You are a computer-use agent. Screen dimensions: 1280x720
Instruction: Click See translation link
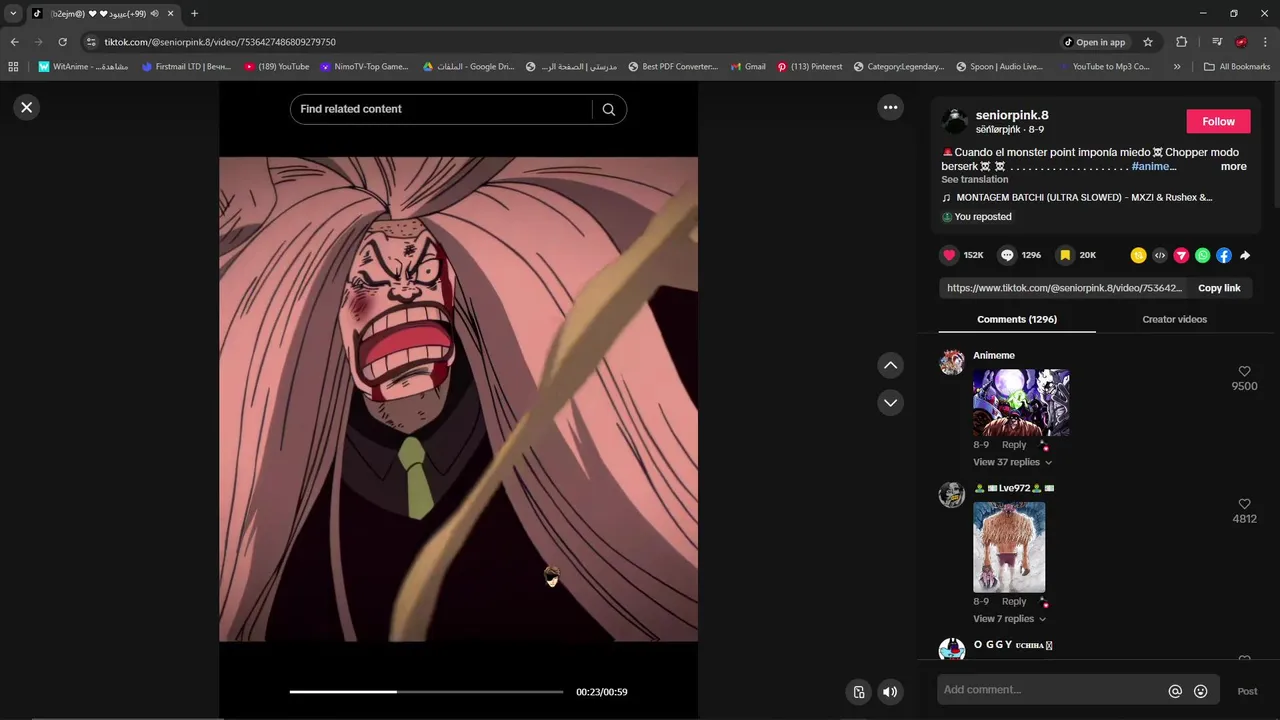[x=974, y=180]
